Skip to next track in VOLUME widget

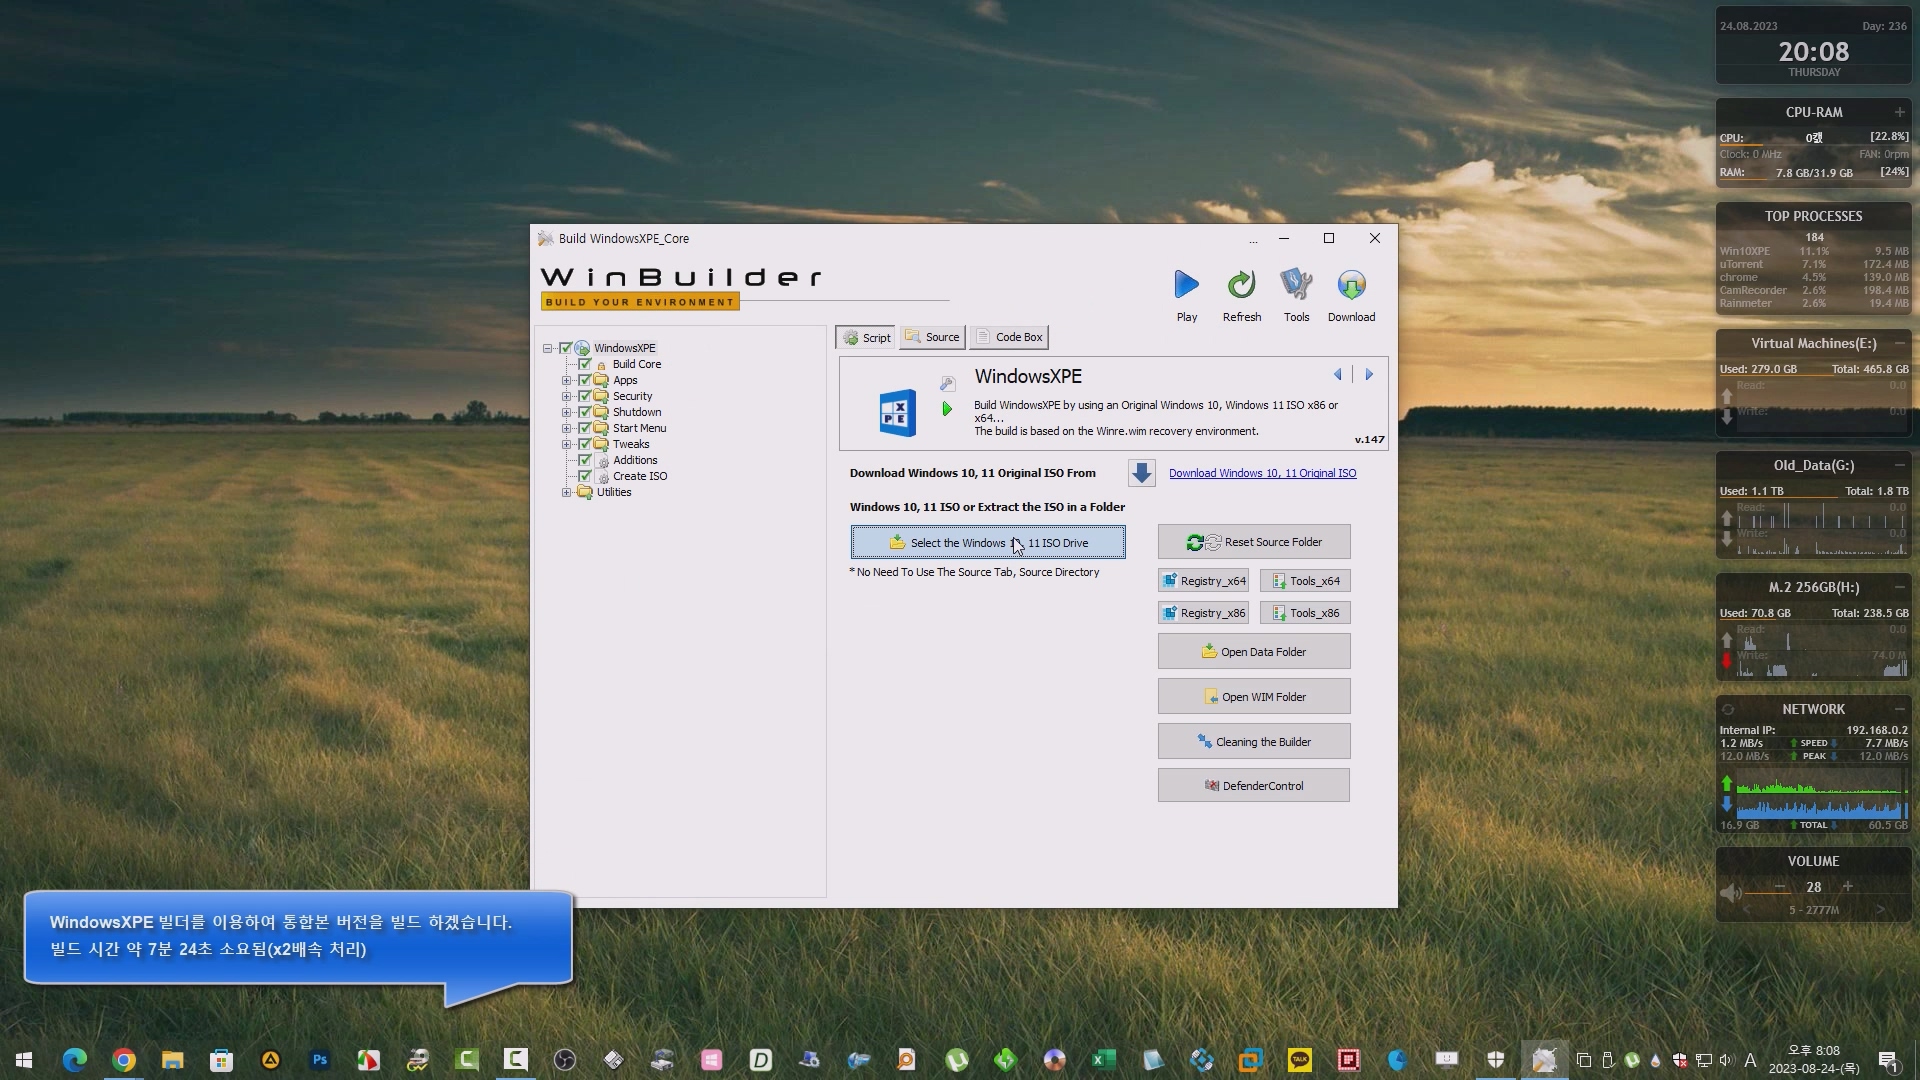1880,910
